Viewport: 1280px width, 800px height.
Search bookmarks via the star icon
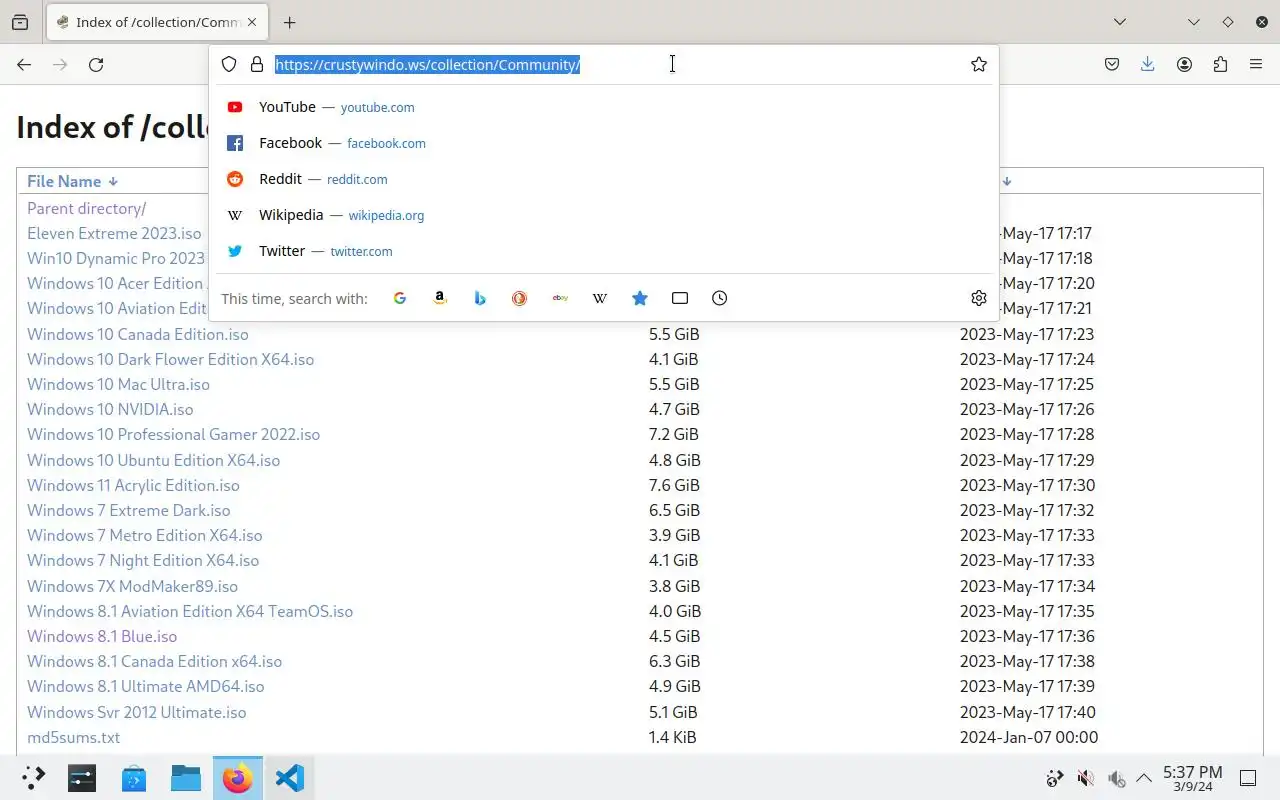pyautogui.click(x=640, y=298)
